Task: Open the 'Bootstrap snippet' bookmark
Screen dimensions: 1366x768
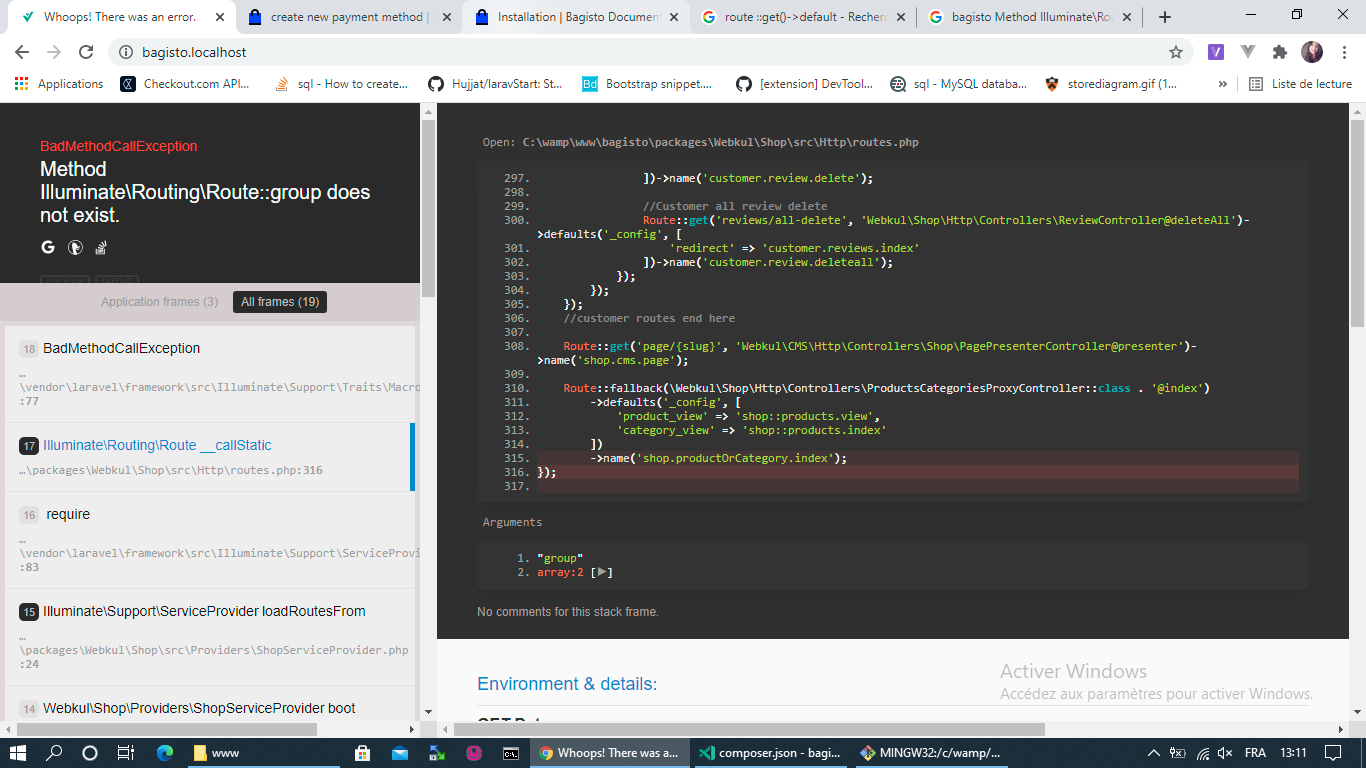Action: click(x=647, y=84)
